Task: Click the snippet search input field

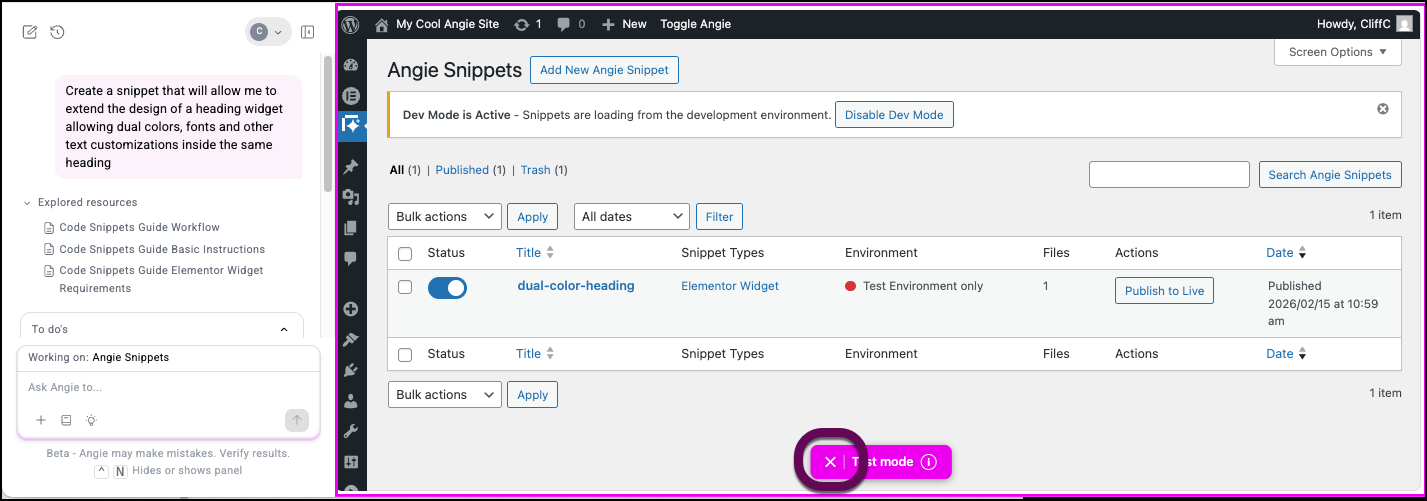Action: (x=1169, y=175)
